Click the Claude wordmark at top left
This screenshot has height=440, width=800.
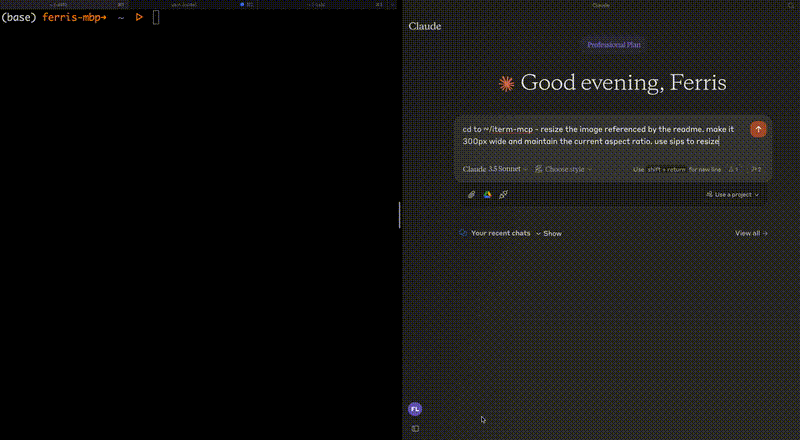point(425,26)
